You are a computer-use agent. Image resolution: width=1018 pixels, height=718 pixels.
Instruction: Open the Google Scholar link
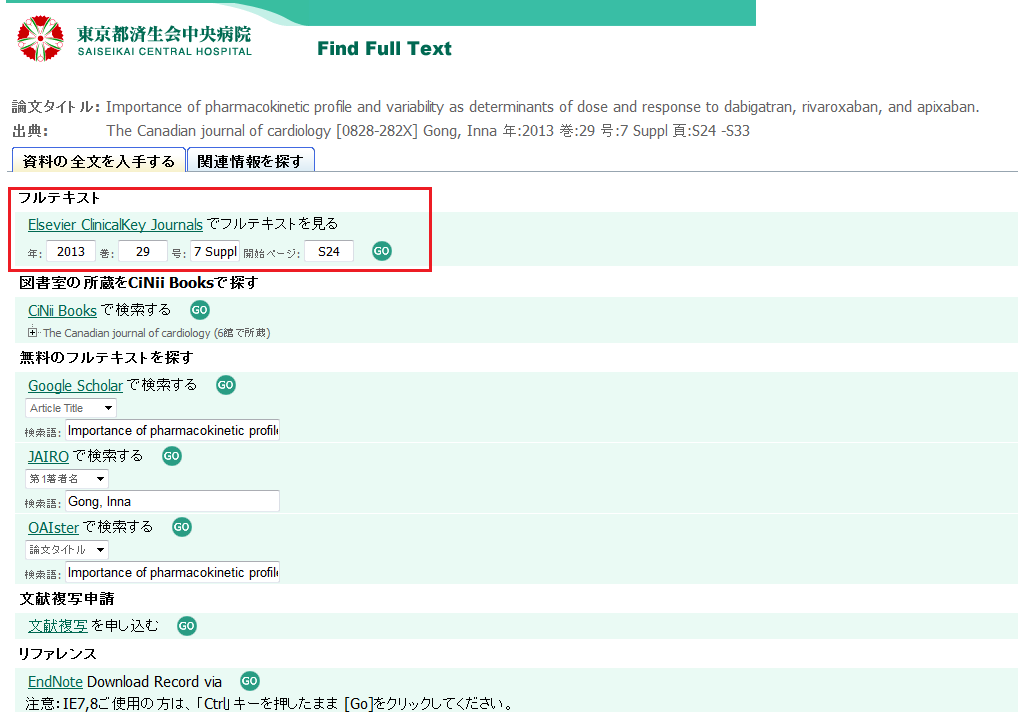75,386
